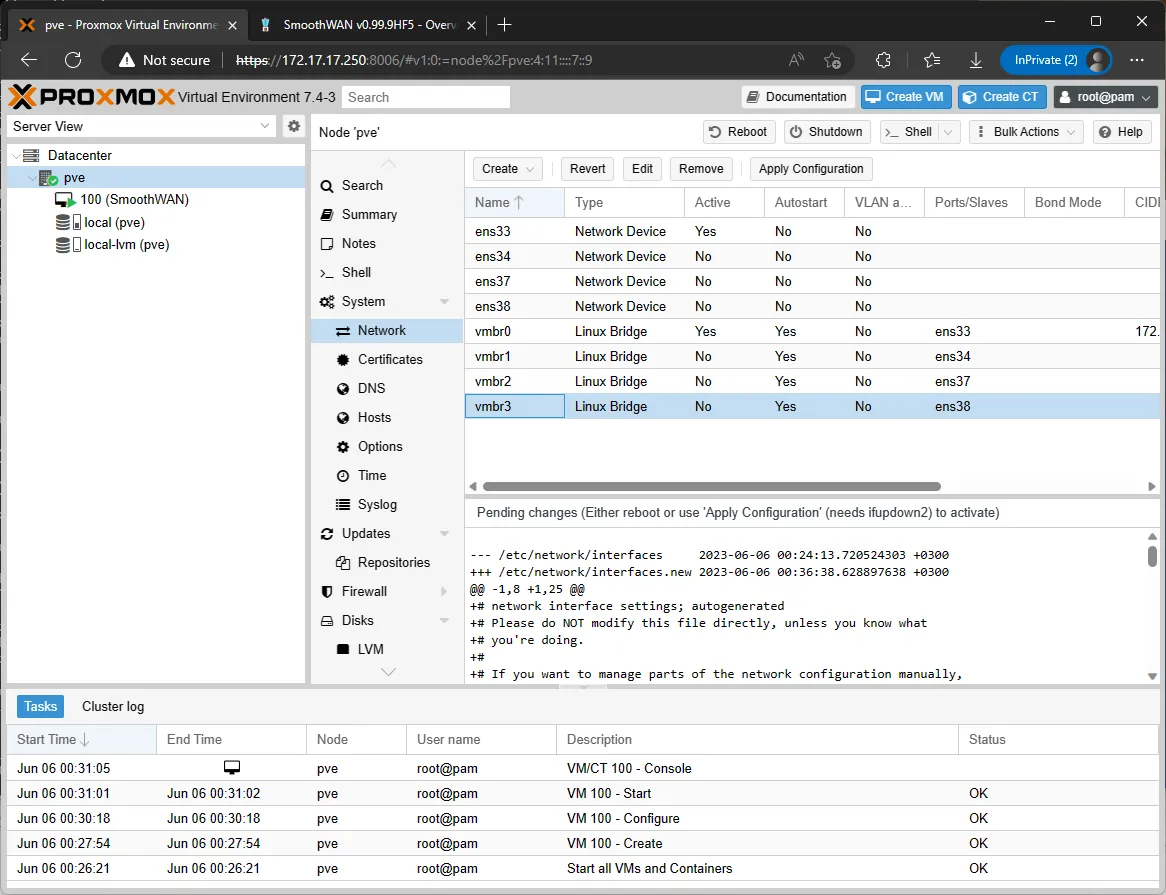Open the DNS settings page

click(371, 388)
